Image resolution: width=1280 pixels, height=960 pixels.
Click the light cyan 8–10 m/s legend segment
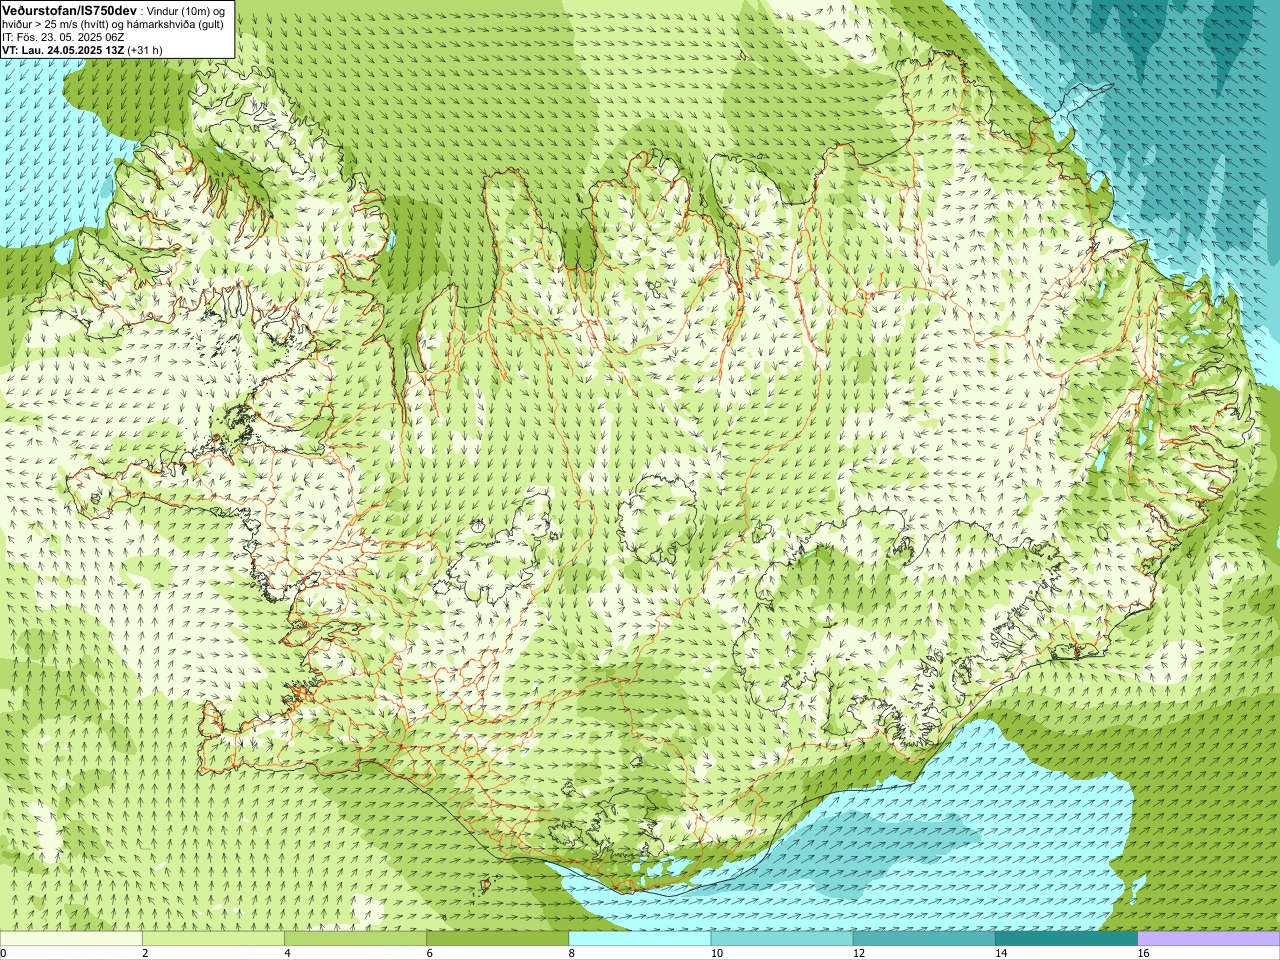pos(640,939)
